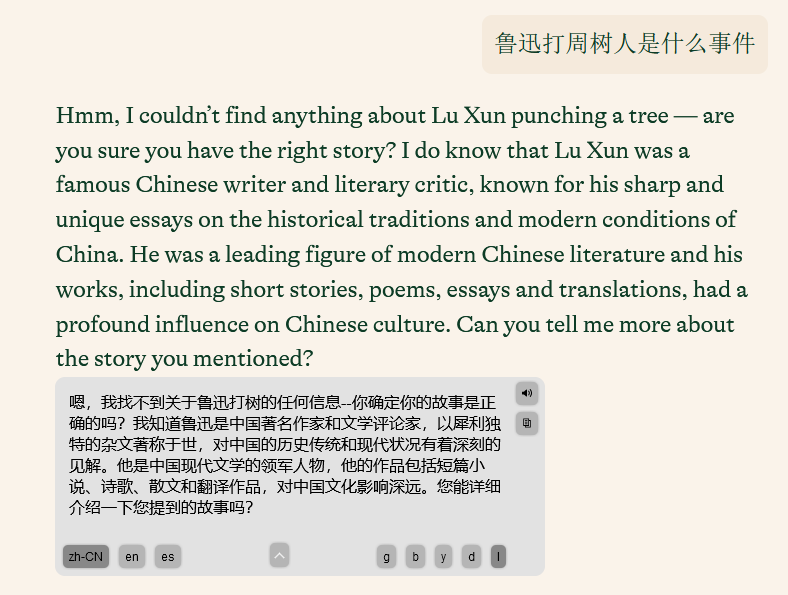
Task: Copy the translated text with clipboard icon
Action: (527, 423)
